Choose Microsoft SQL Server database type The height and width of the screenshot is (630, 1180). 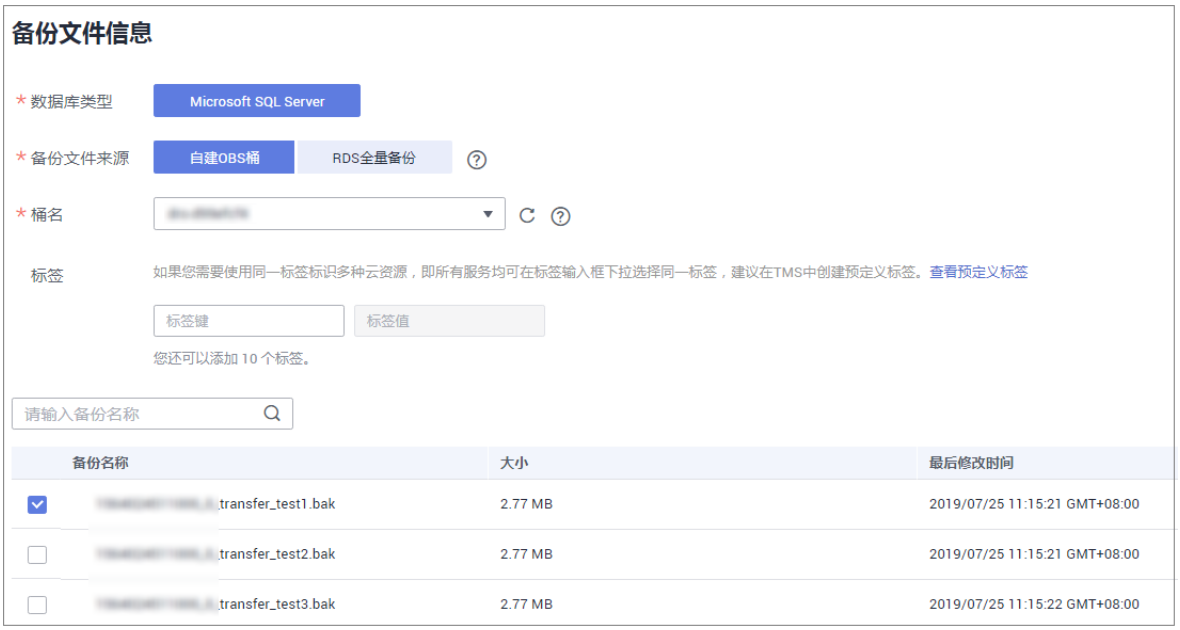(256, 101)
